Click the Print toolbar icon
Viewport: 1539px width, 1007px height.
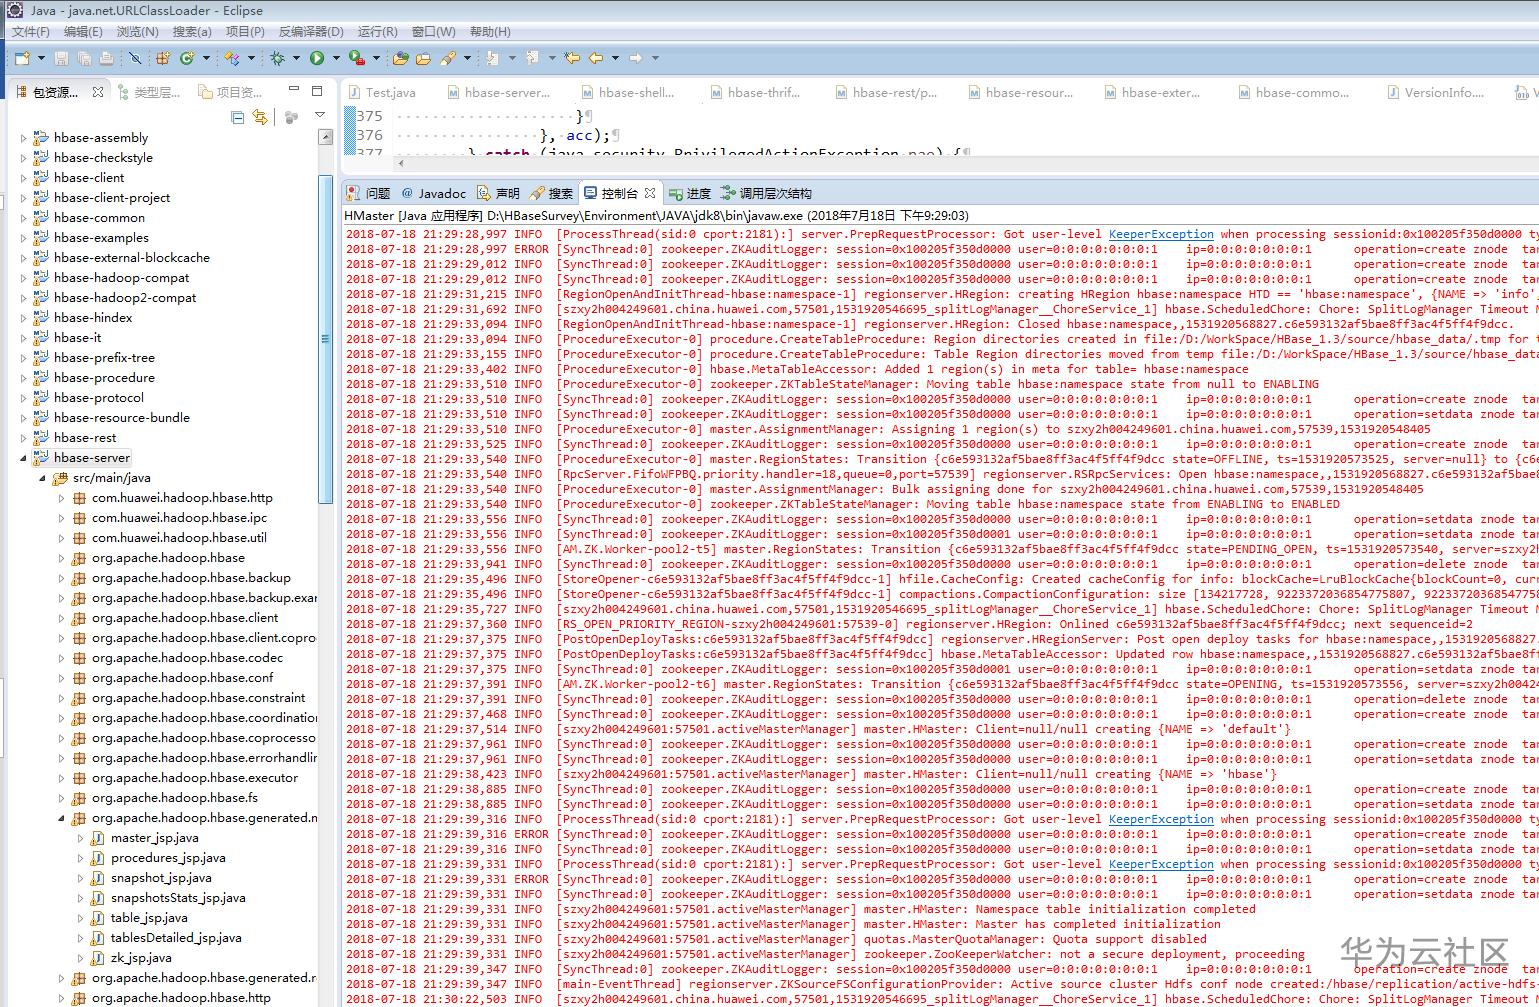106,59
